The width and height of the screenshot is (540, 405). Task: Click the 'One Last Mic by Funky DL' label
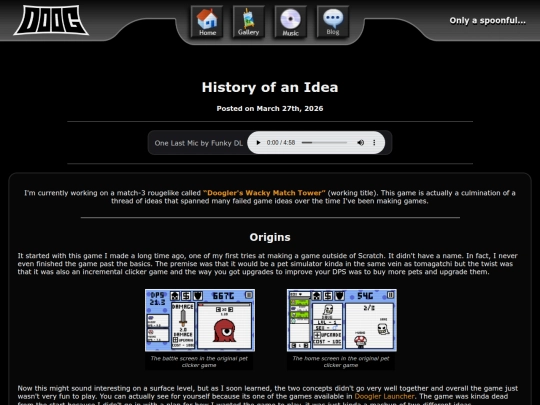point(199,143)
